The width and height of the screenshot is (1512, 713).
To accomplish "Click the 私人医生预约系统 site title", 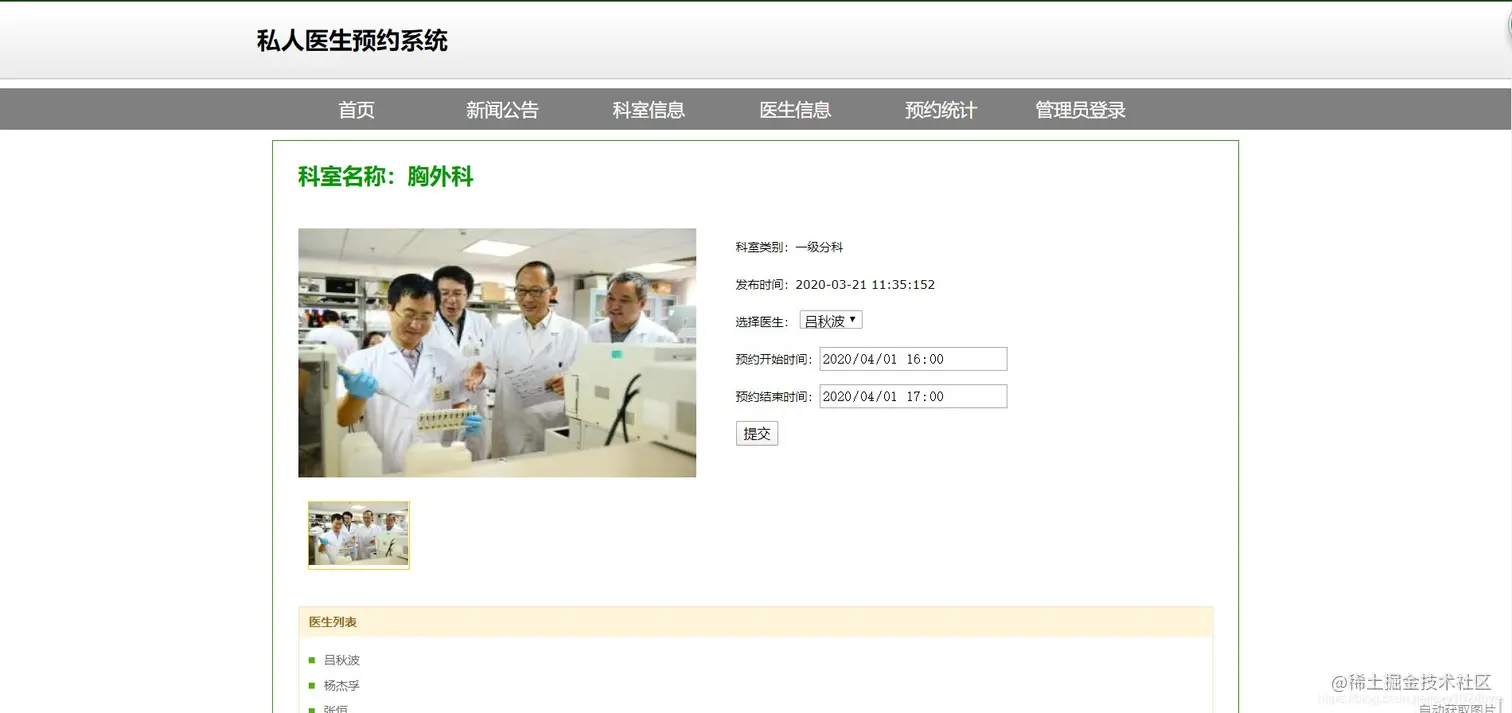I will 352,41.
